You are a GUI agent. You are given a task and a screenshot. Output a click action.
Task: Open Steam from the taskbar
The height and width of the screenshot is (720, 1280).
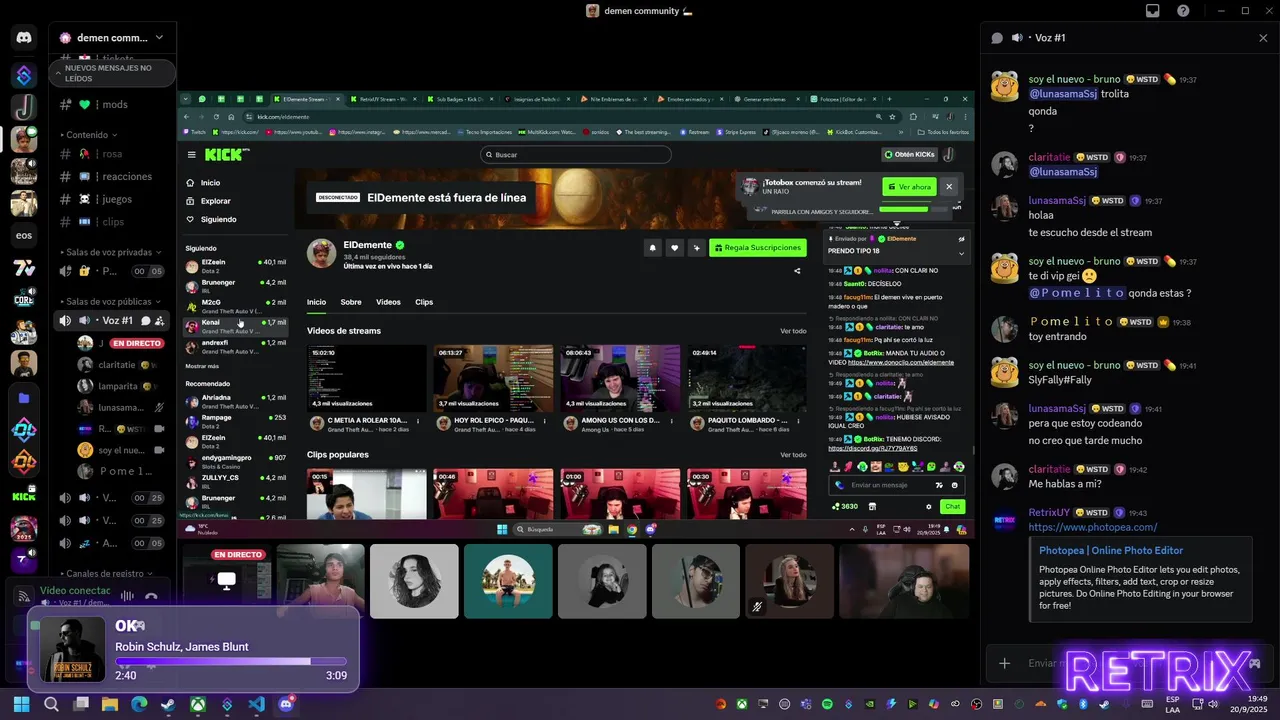167,704
